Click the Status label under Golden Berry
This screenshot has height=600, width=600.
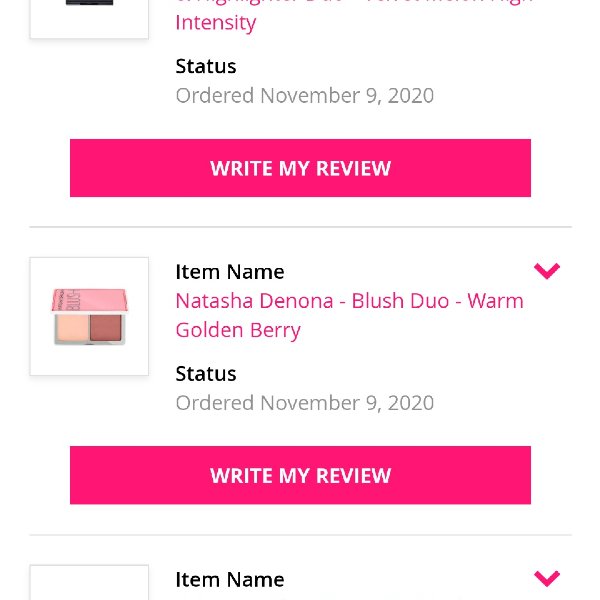click(206, 374)
